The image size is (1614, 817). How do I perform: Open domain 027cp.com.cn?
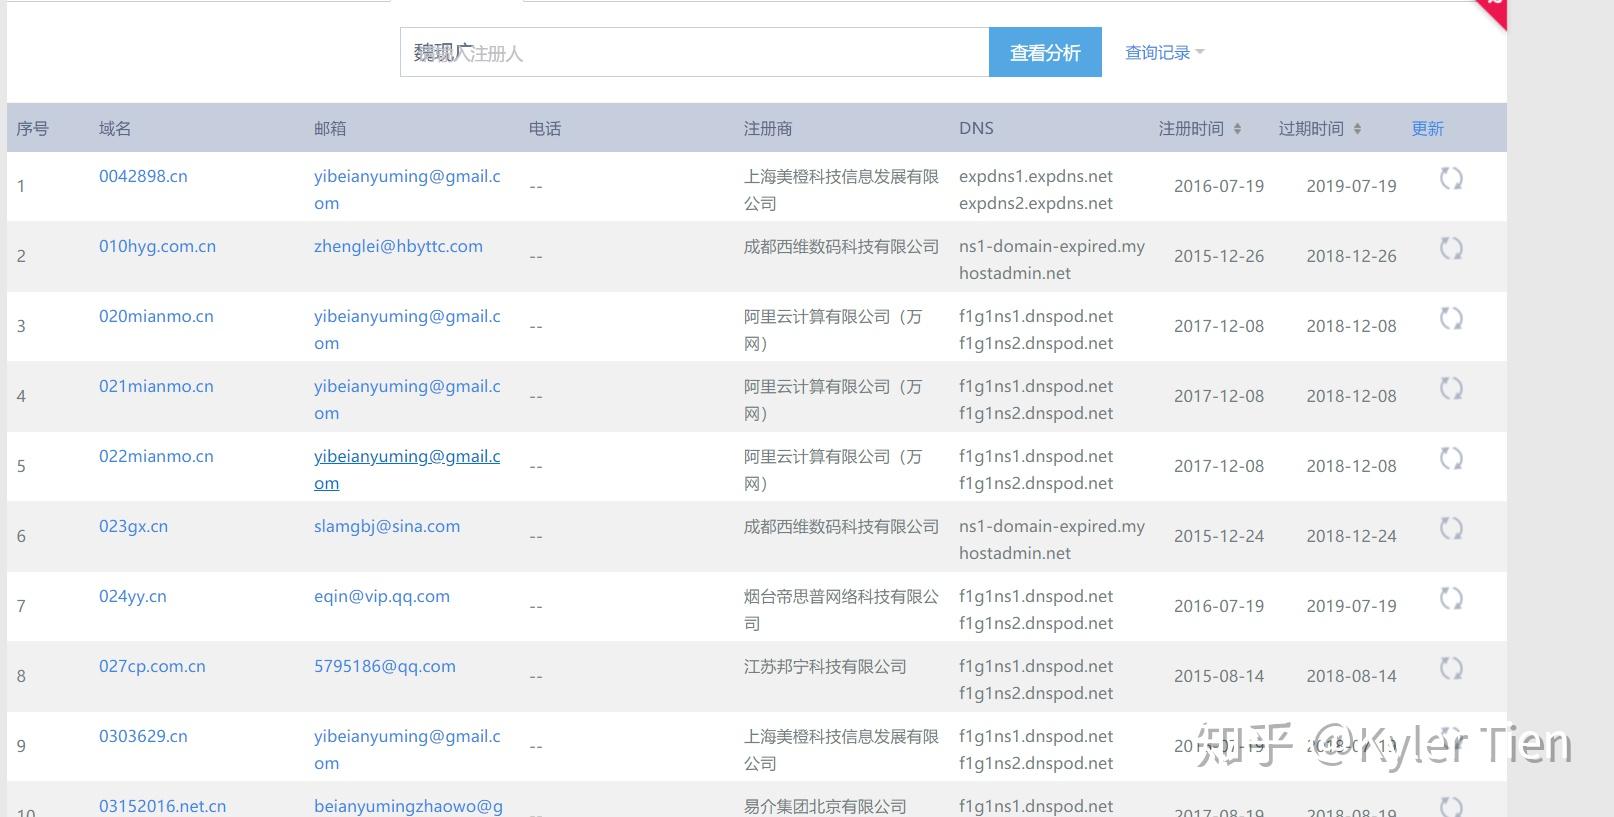click(152, 666)
